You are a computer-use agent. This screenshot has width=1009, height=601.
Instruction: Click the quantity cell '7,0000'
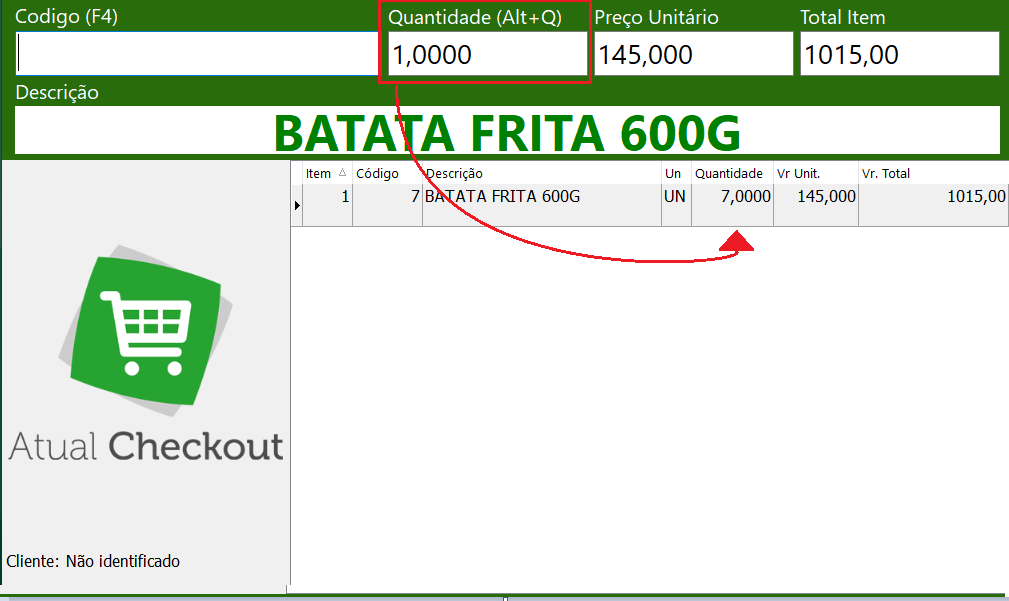pos(732,205)
